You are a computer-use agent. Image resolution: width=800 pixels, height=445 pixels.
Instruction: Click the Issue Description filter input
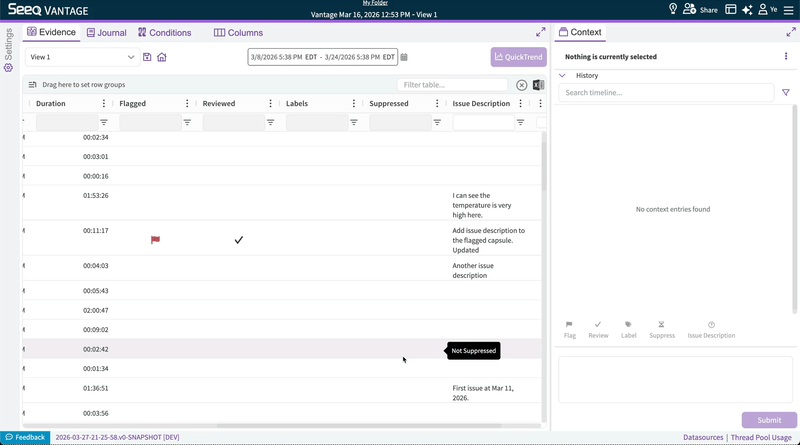[484, 122]
